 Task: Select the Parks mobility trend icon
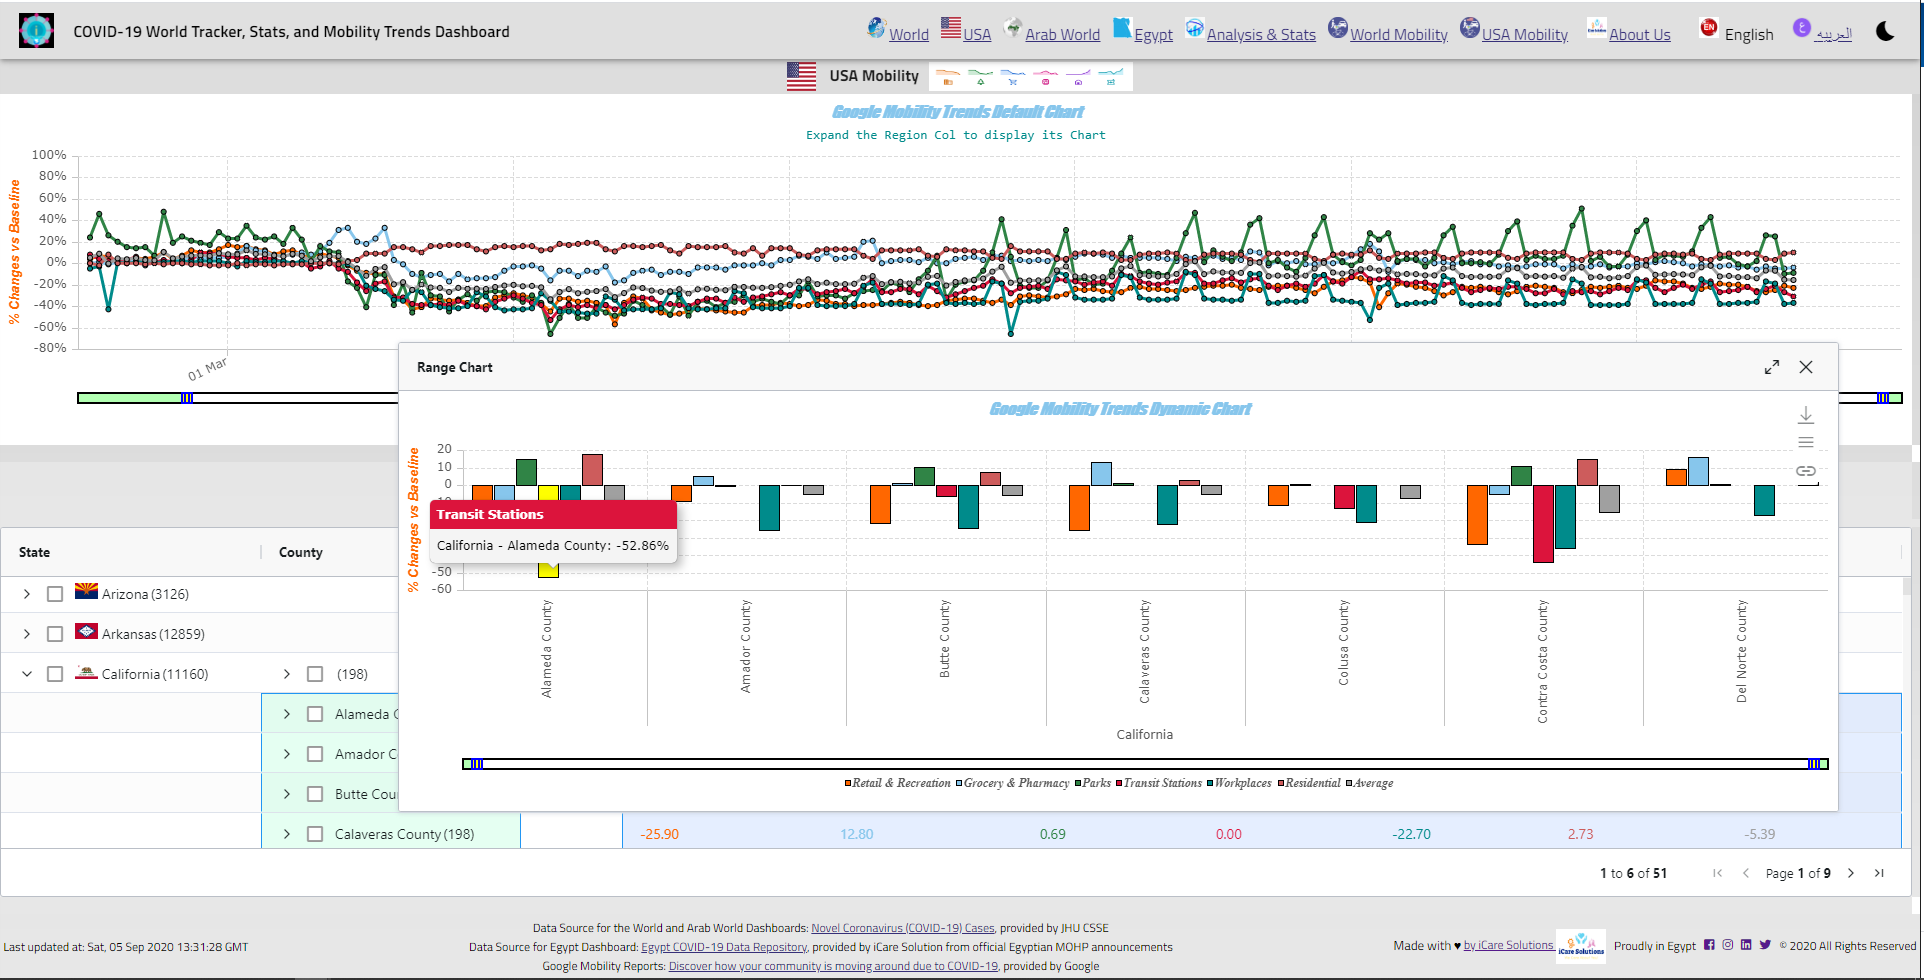coord(981,82)
